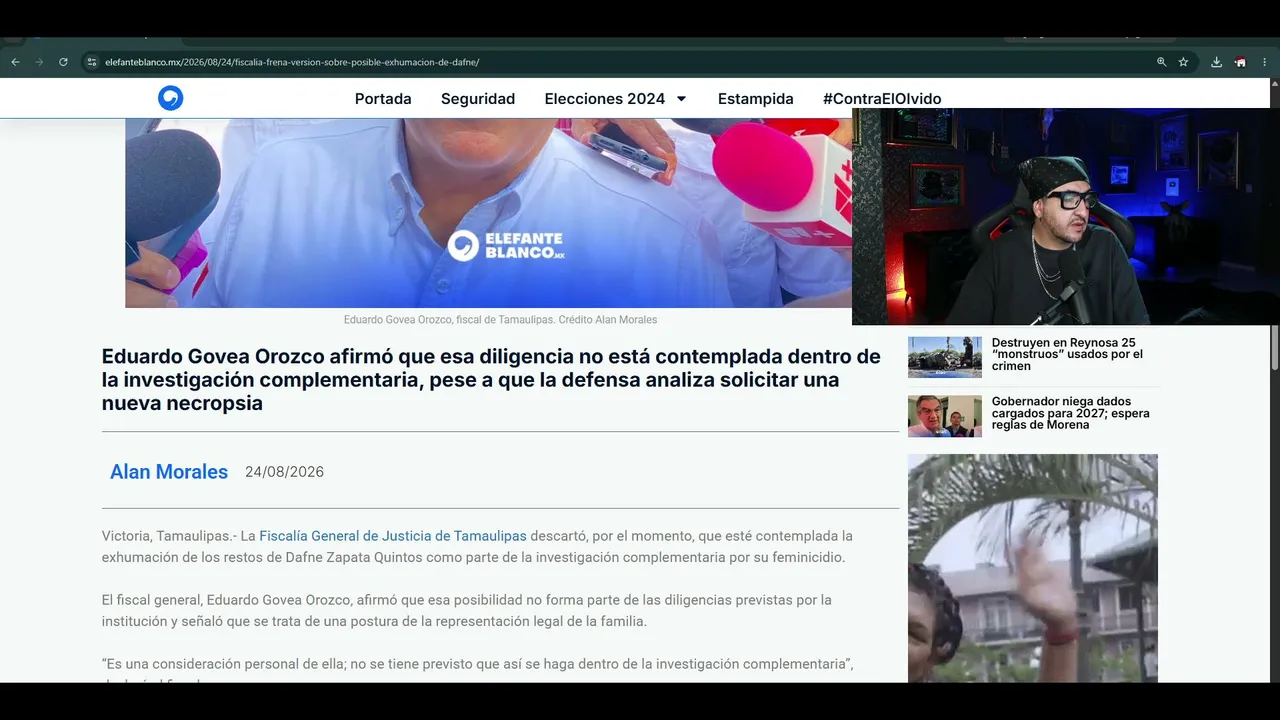The width and height of the screenshot is (1280, 720).
Task: Open the Estampida section
Action: [x=756, y=99]
